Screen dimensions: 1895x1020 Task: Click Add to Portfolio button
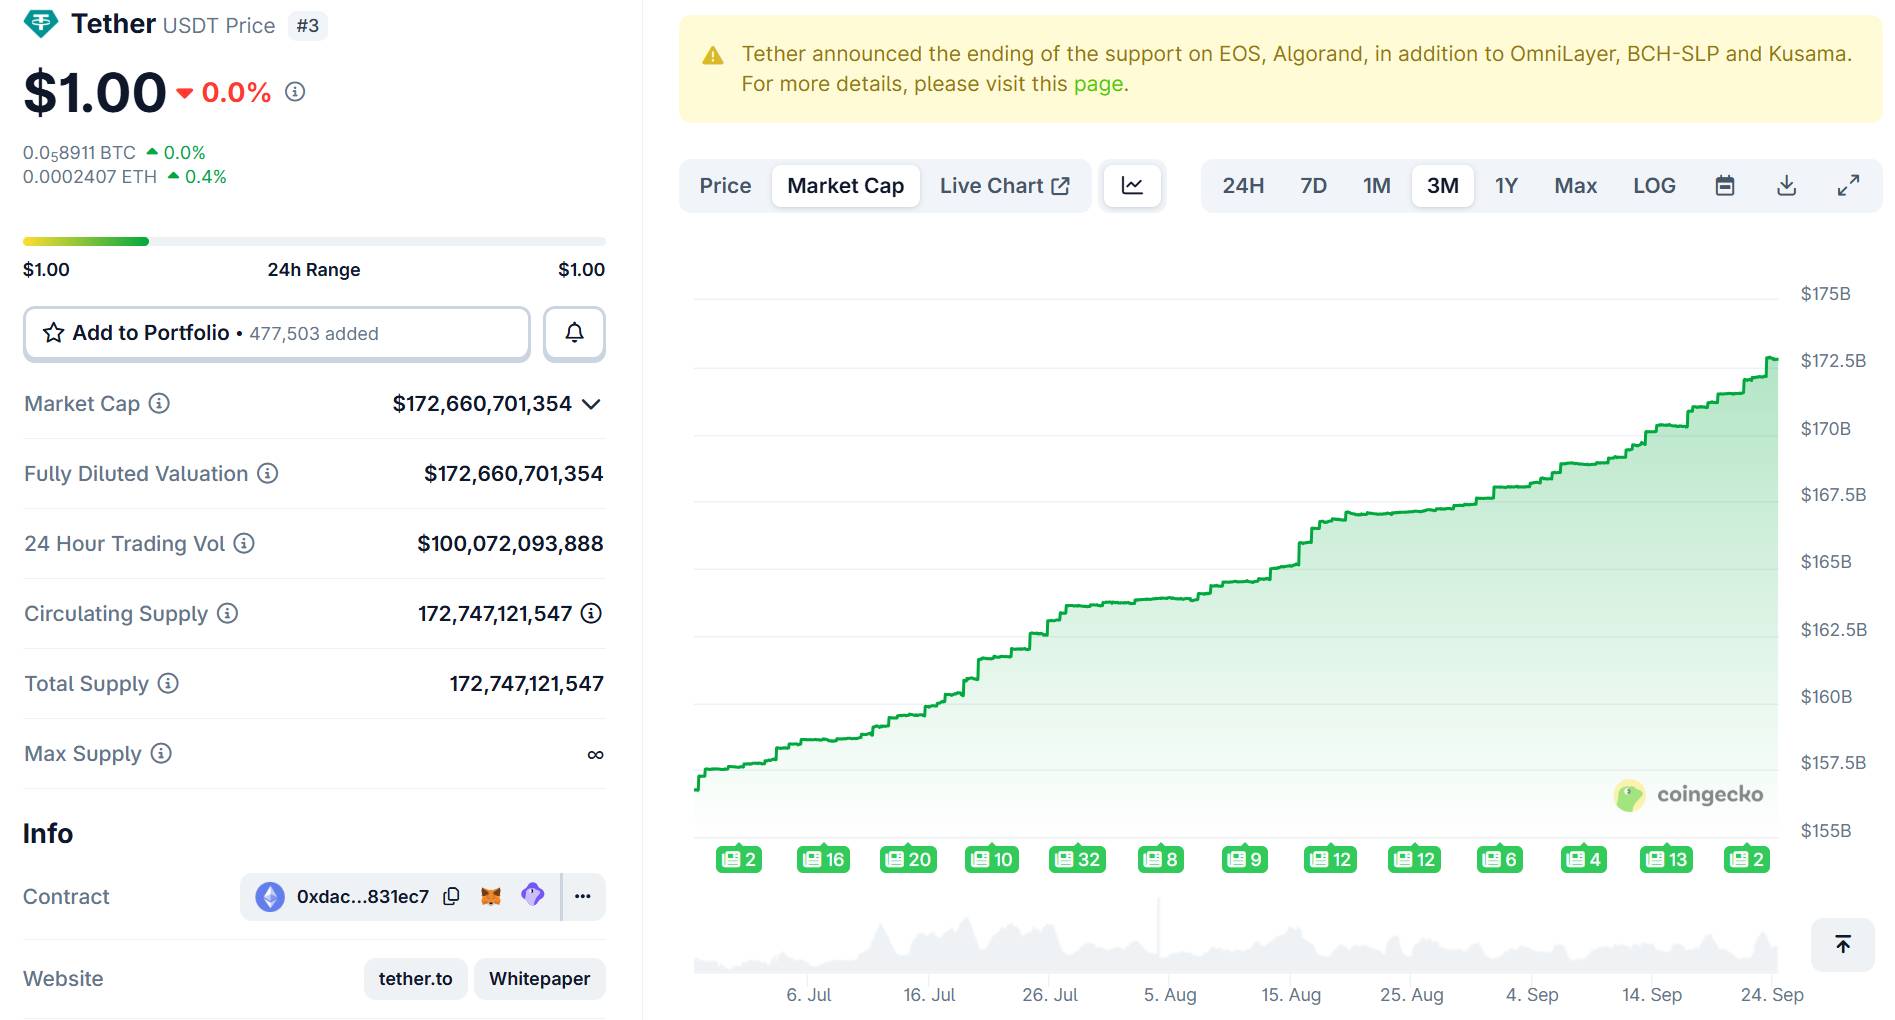277,333
